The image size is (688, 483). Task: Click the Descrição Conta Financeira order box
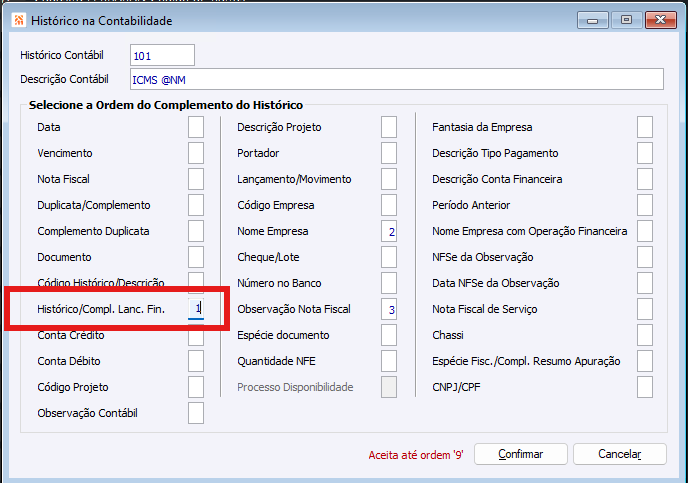(x=645, y=179)
